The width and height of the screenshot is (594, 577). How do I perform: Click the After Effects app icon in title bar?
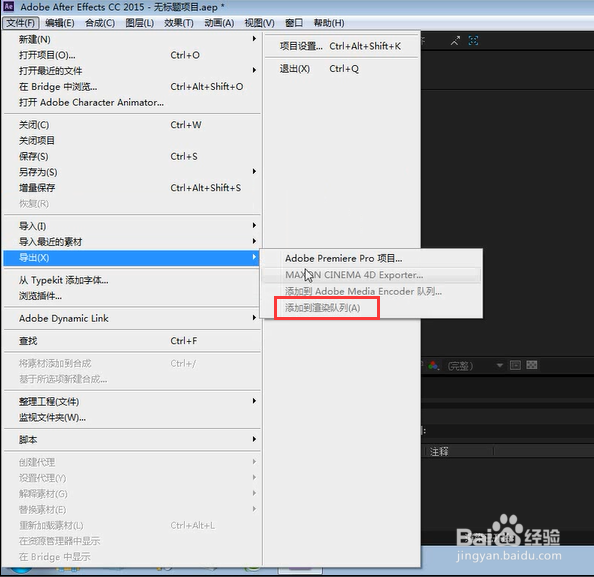(8, 6)
